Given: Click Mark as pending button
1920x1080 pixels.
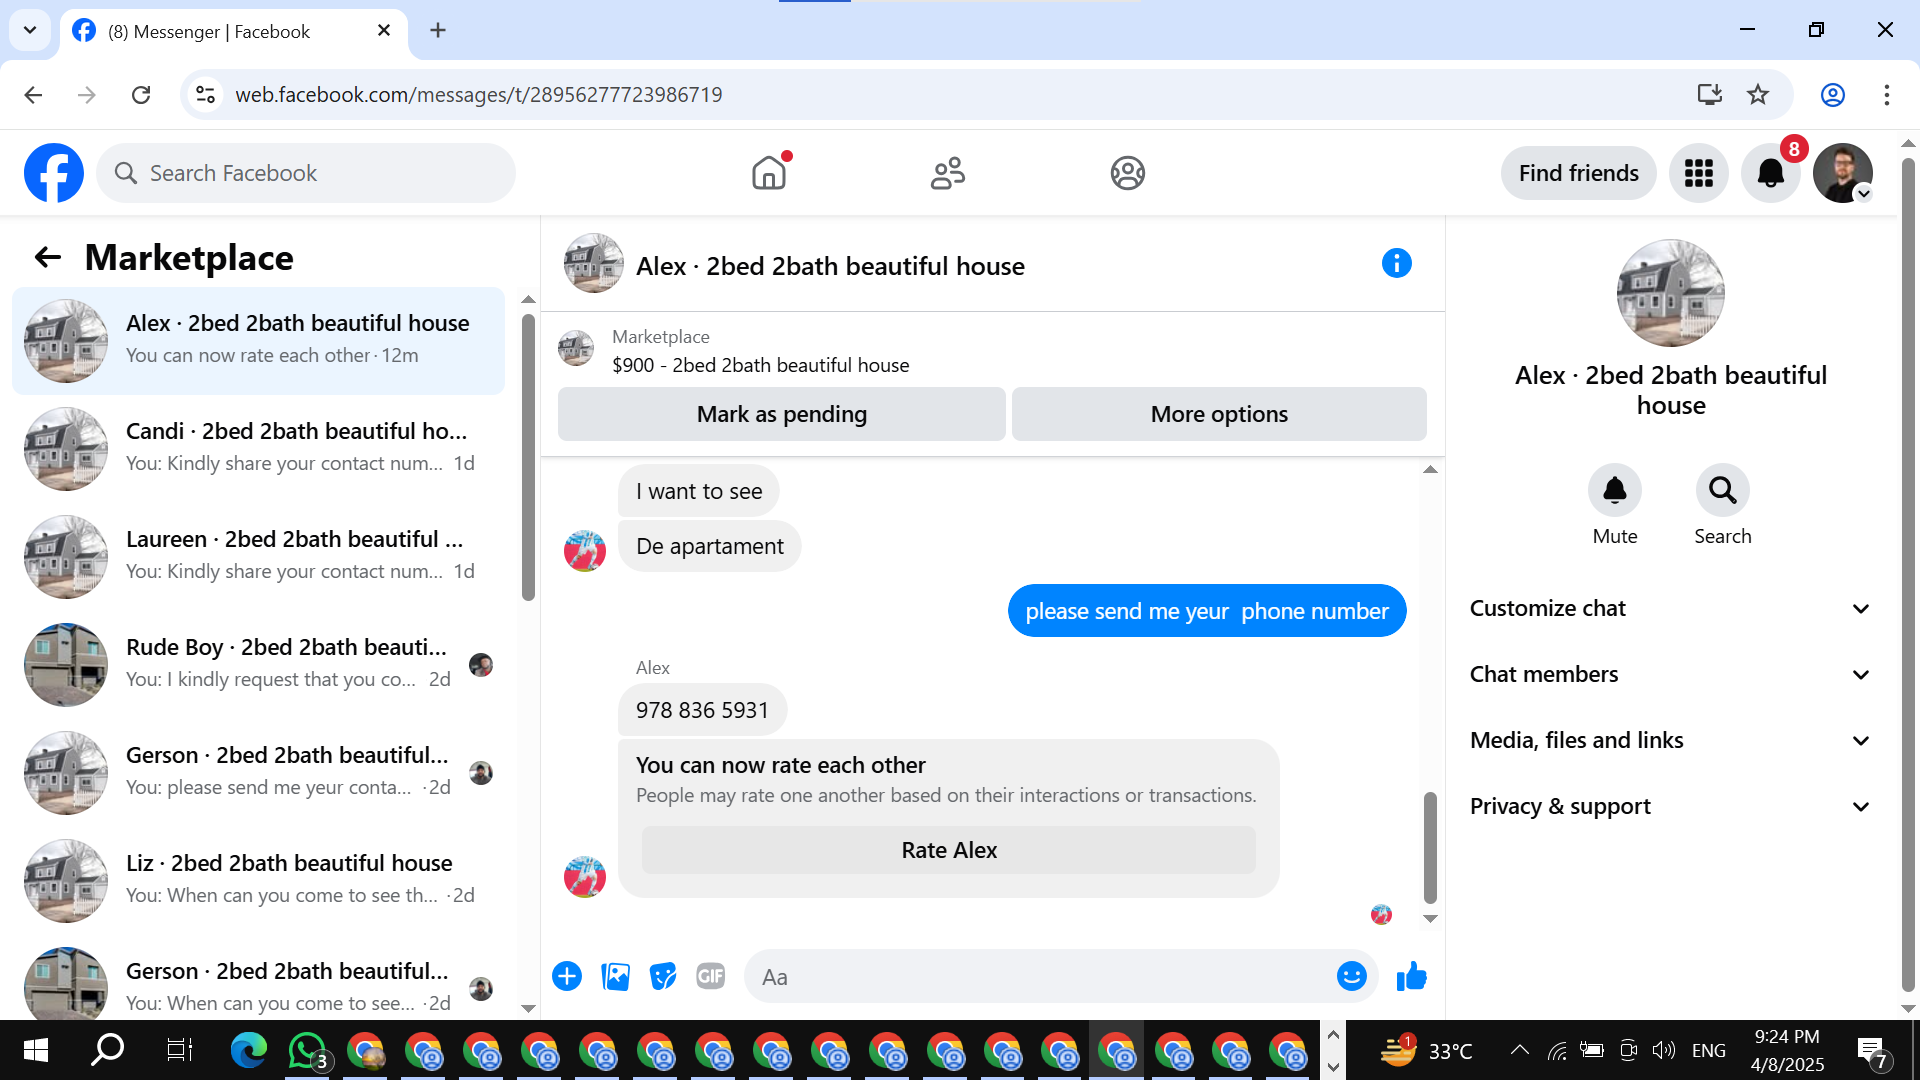Looking at the screenshot, I should coord(781,414).
